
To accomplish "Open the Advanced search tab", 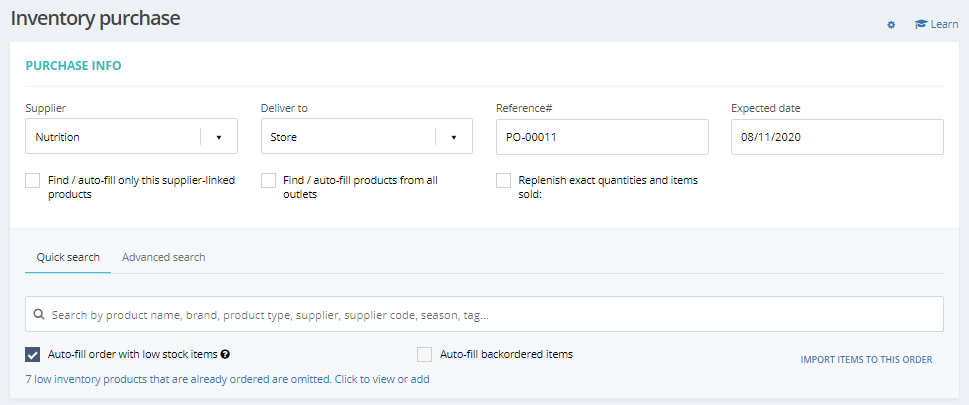I will click(164, 257).
